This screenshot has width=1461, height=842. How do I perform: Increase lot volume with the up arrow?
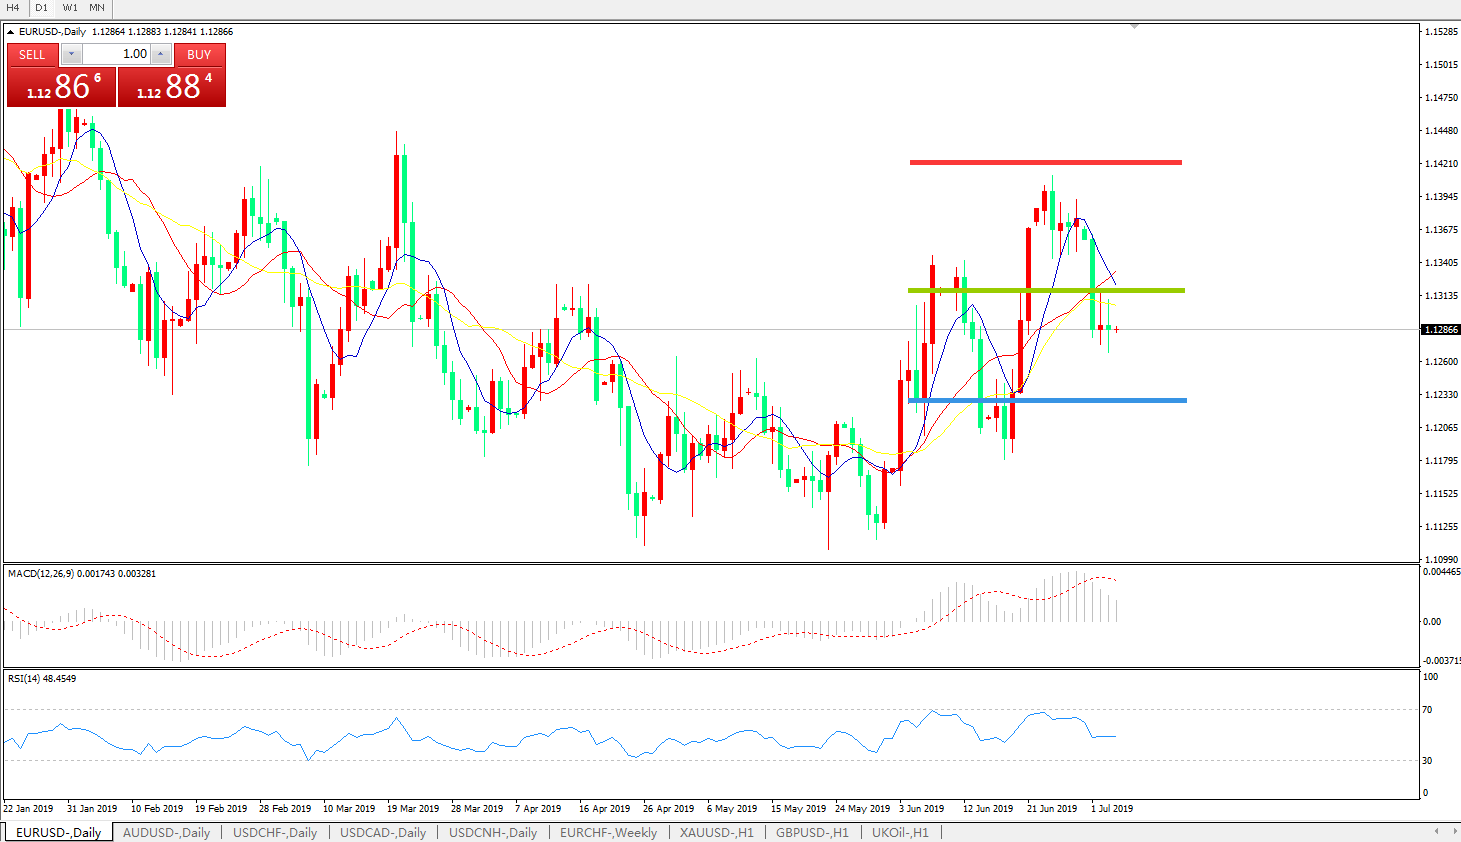pos(161,55)
